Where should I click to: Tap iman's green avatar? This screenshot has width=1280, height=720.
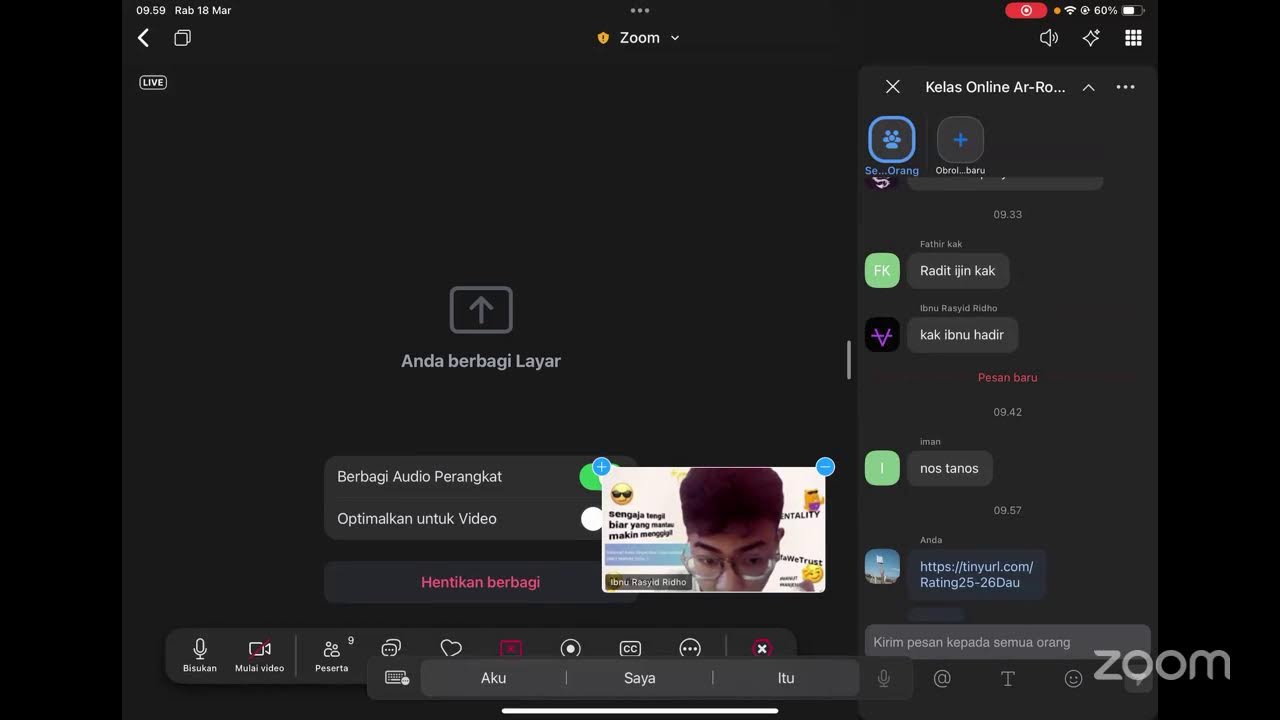[x=882, y=468]
